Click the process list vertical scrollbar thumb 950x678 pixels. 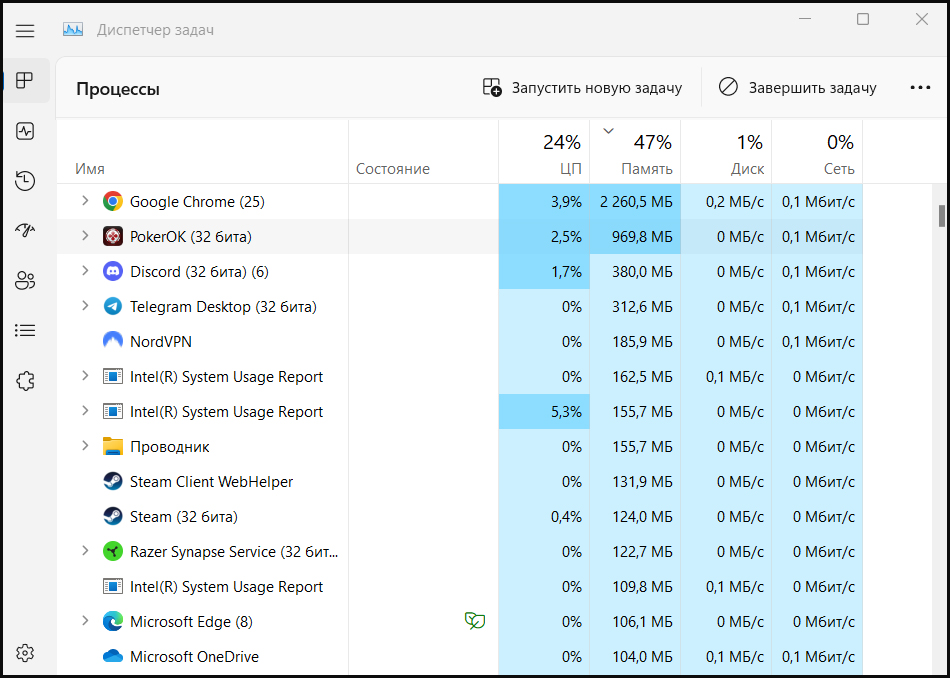(x=942, y=216)
